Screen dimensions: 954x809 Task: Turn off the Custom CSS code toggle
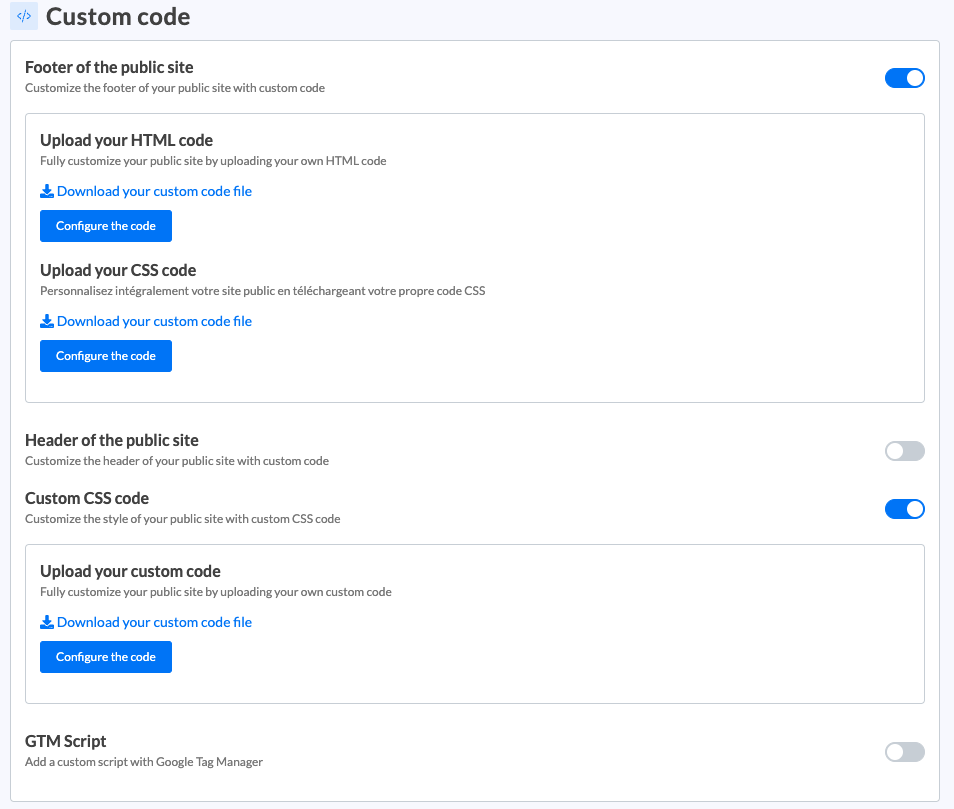click(904, 509)
